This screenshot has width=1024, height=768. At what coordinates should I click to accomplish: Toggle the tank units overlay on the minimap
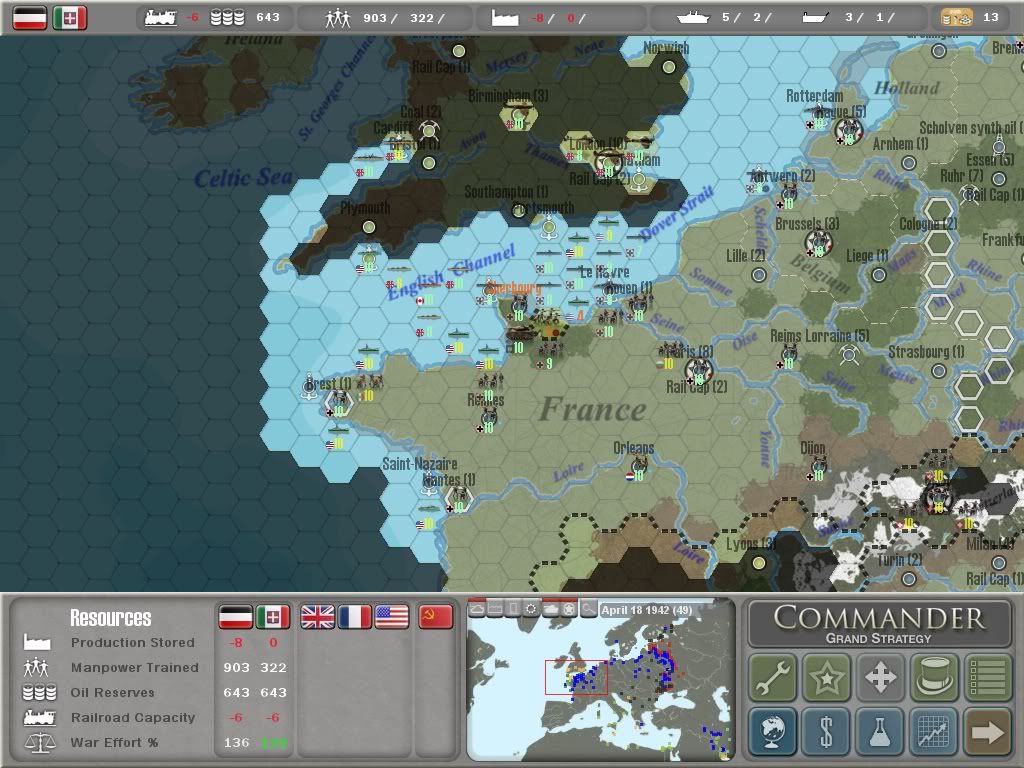551,609
